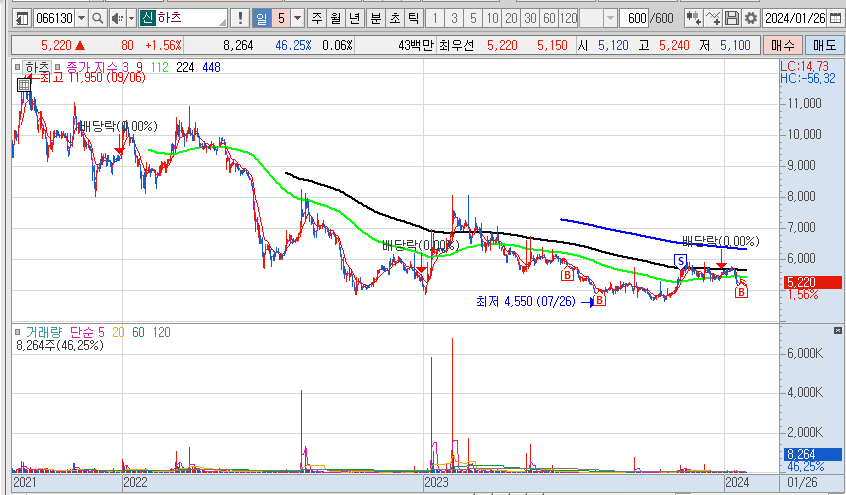Select tick 틱 chart period
Image resolution: width=846 pixels, height=495 pixels.
(413, 18)
